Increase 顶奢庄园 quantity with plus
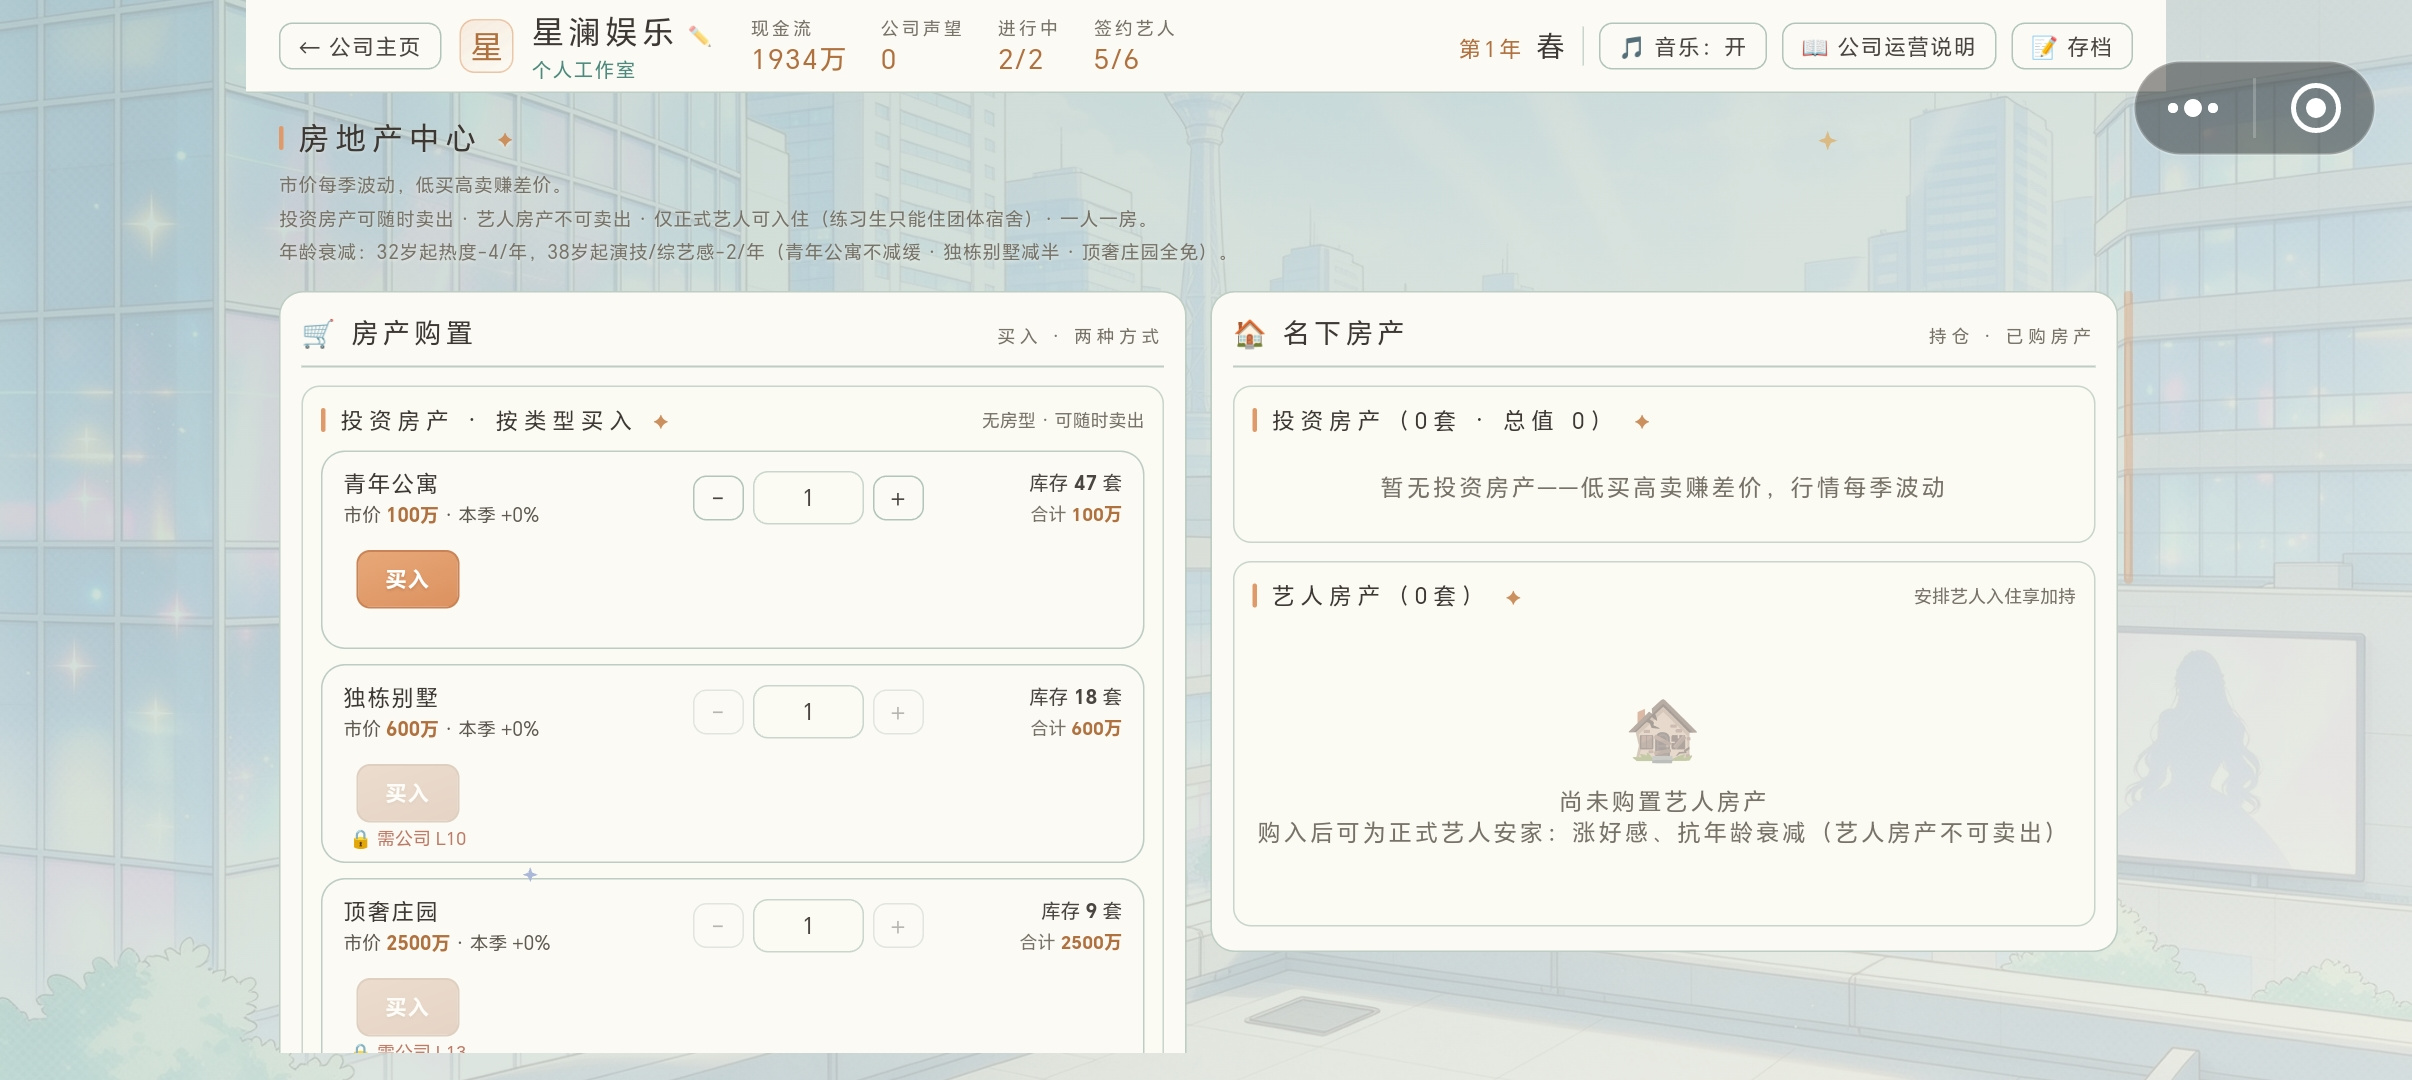 [x=898, y=926]
